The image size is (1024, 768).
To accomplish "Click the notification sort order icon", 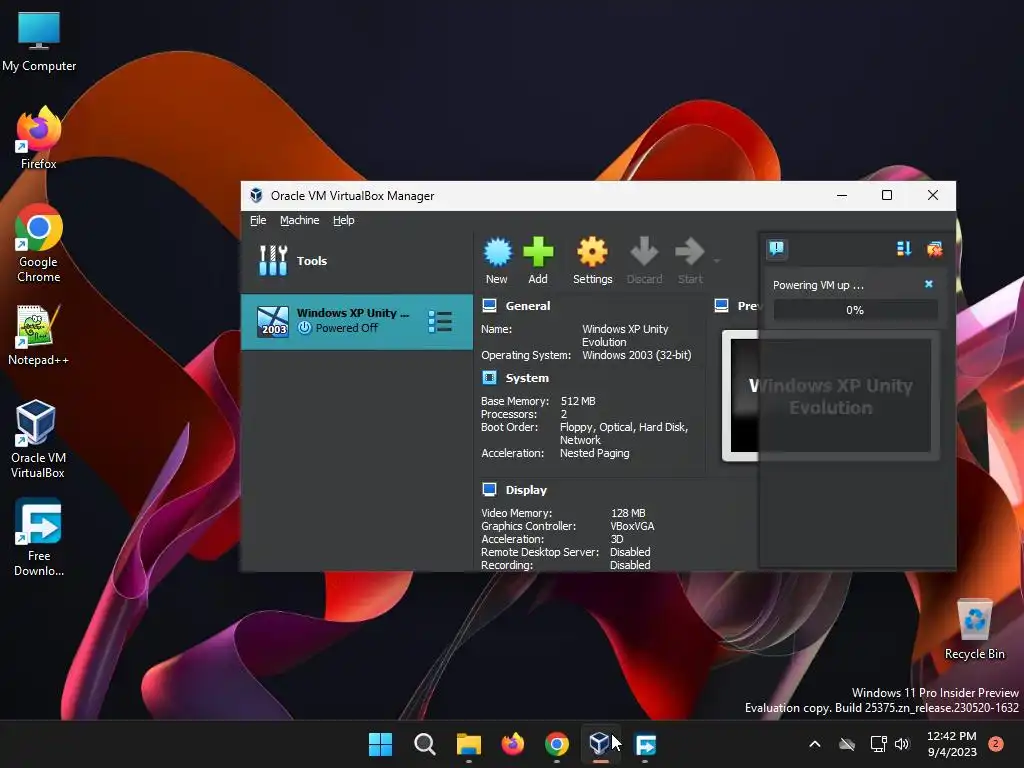I will [x=904, y=249].
